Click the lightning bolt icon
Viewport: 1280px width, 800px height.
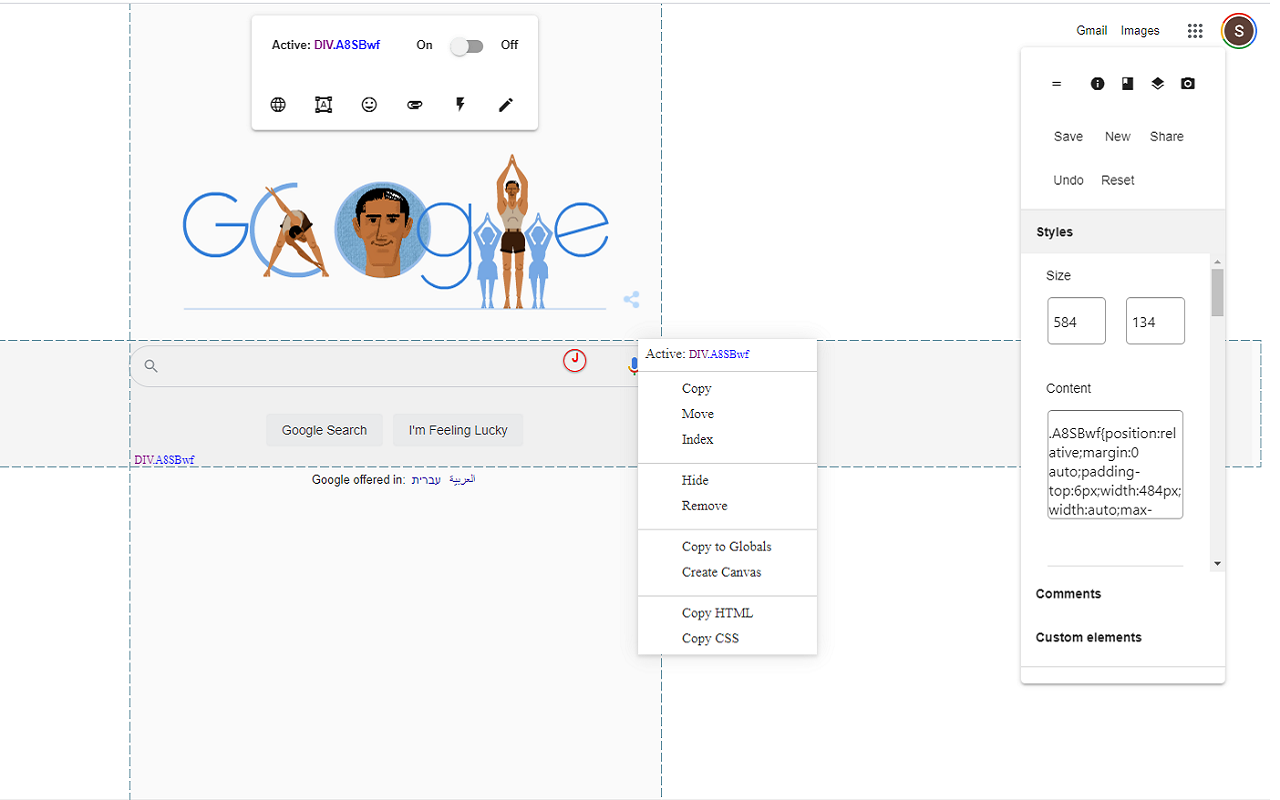[x=460, y=105]
